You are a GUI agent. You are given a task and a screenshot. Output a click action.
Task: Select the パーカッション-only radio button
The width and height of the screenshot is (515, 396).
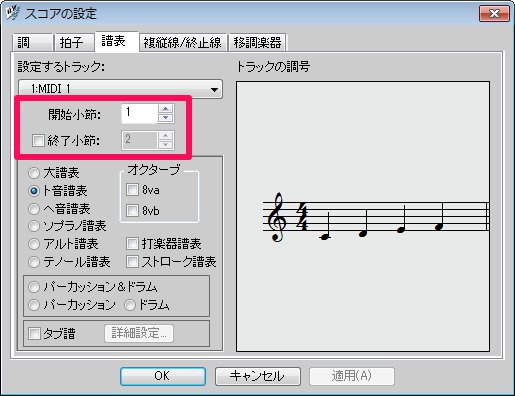[34, 305]
